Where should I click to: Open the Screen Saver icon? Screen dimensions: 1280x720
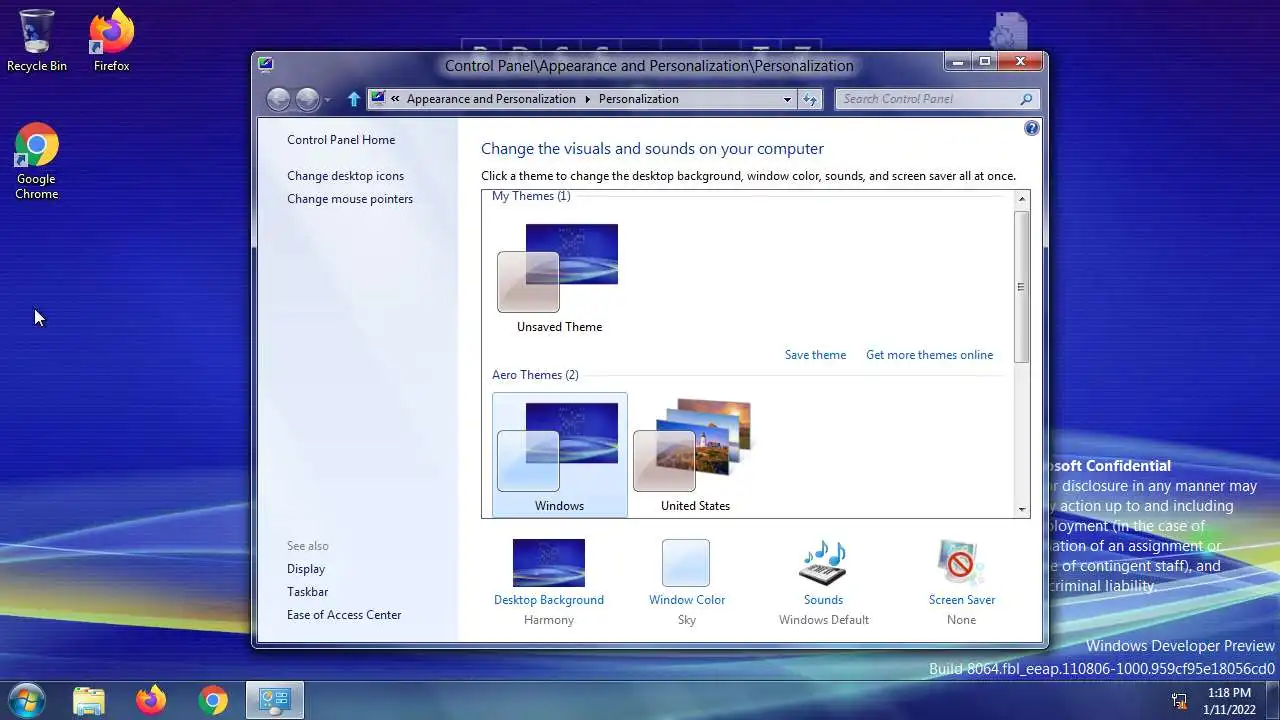961,563
